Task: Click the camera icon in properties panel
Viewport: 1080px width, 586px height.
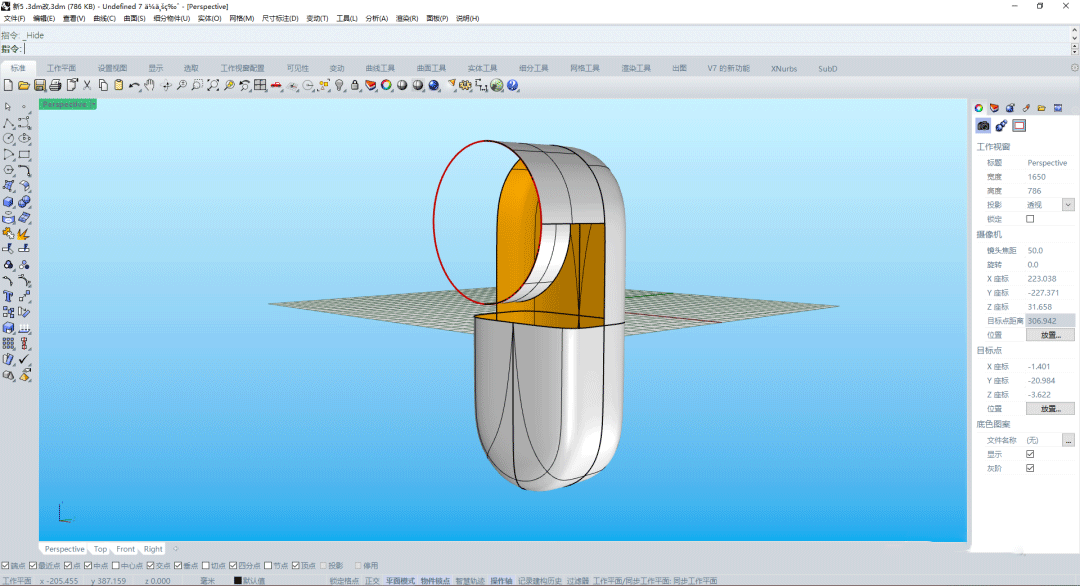Action: click(x=983, y=126)
